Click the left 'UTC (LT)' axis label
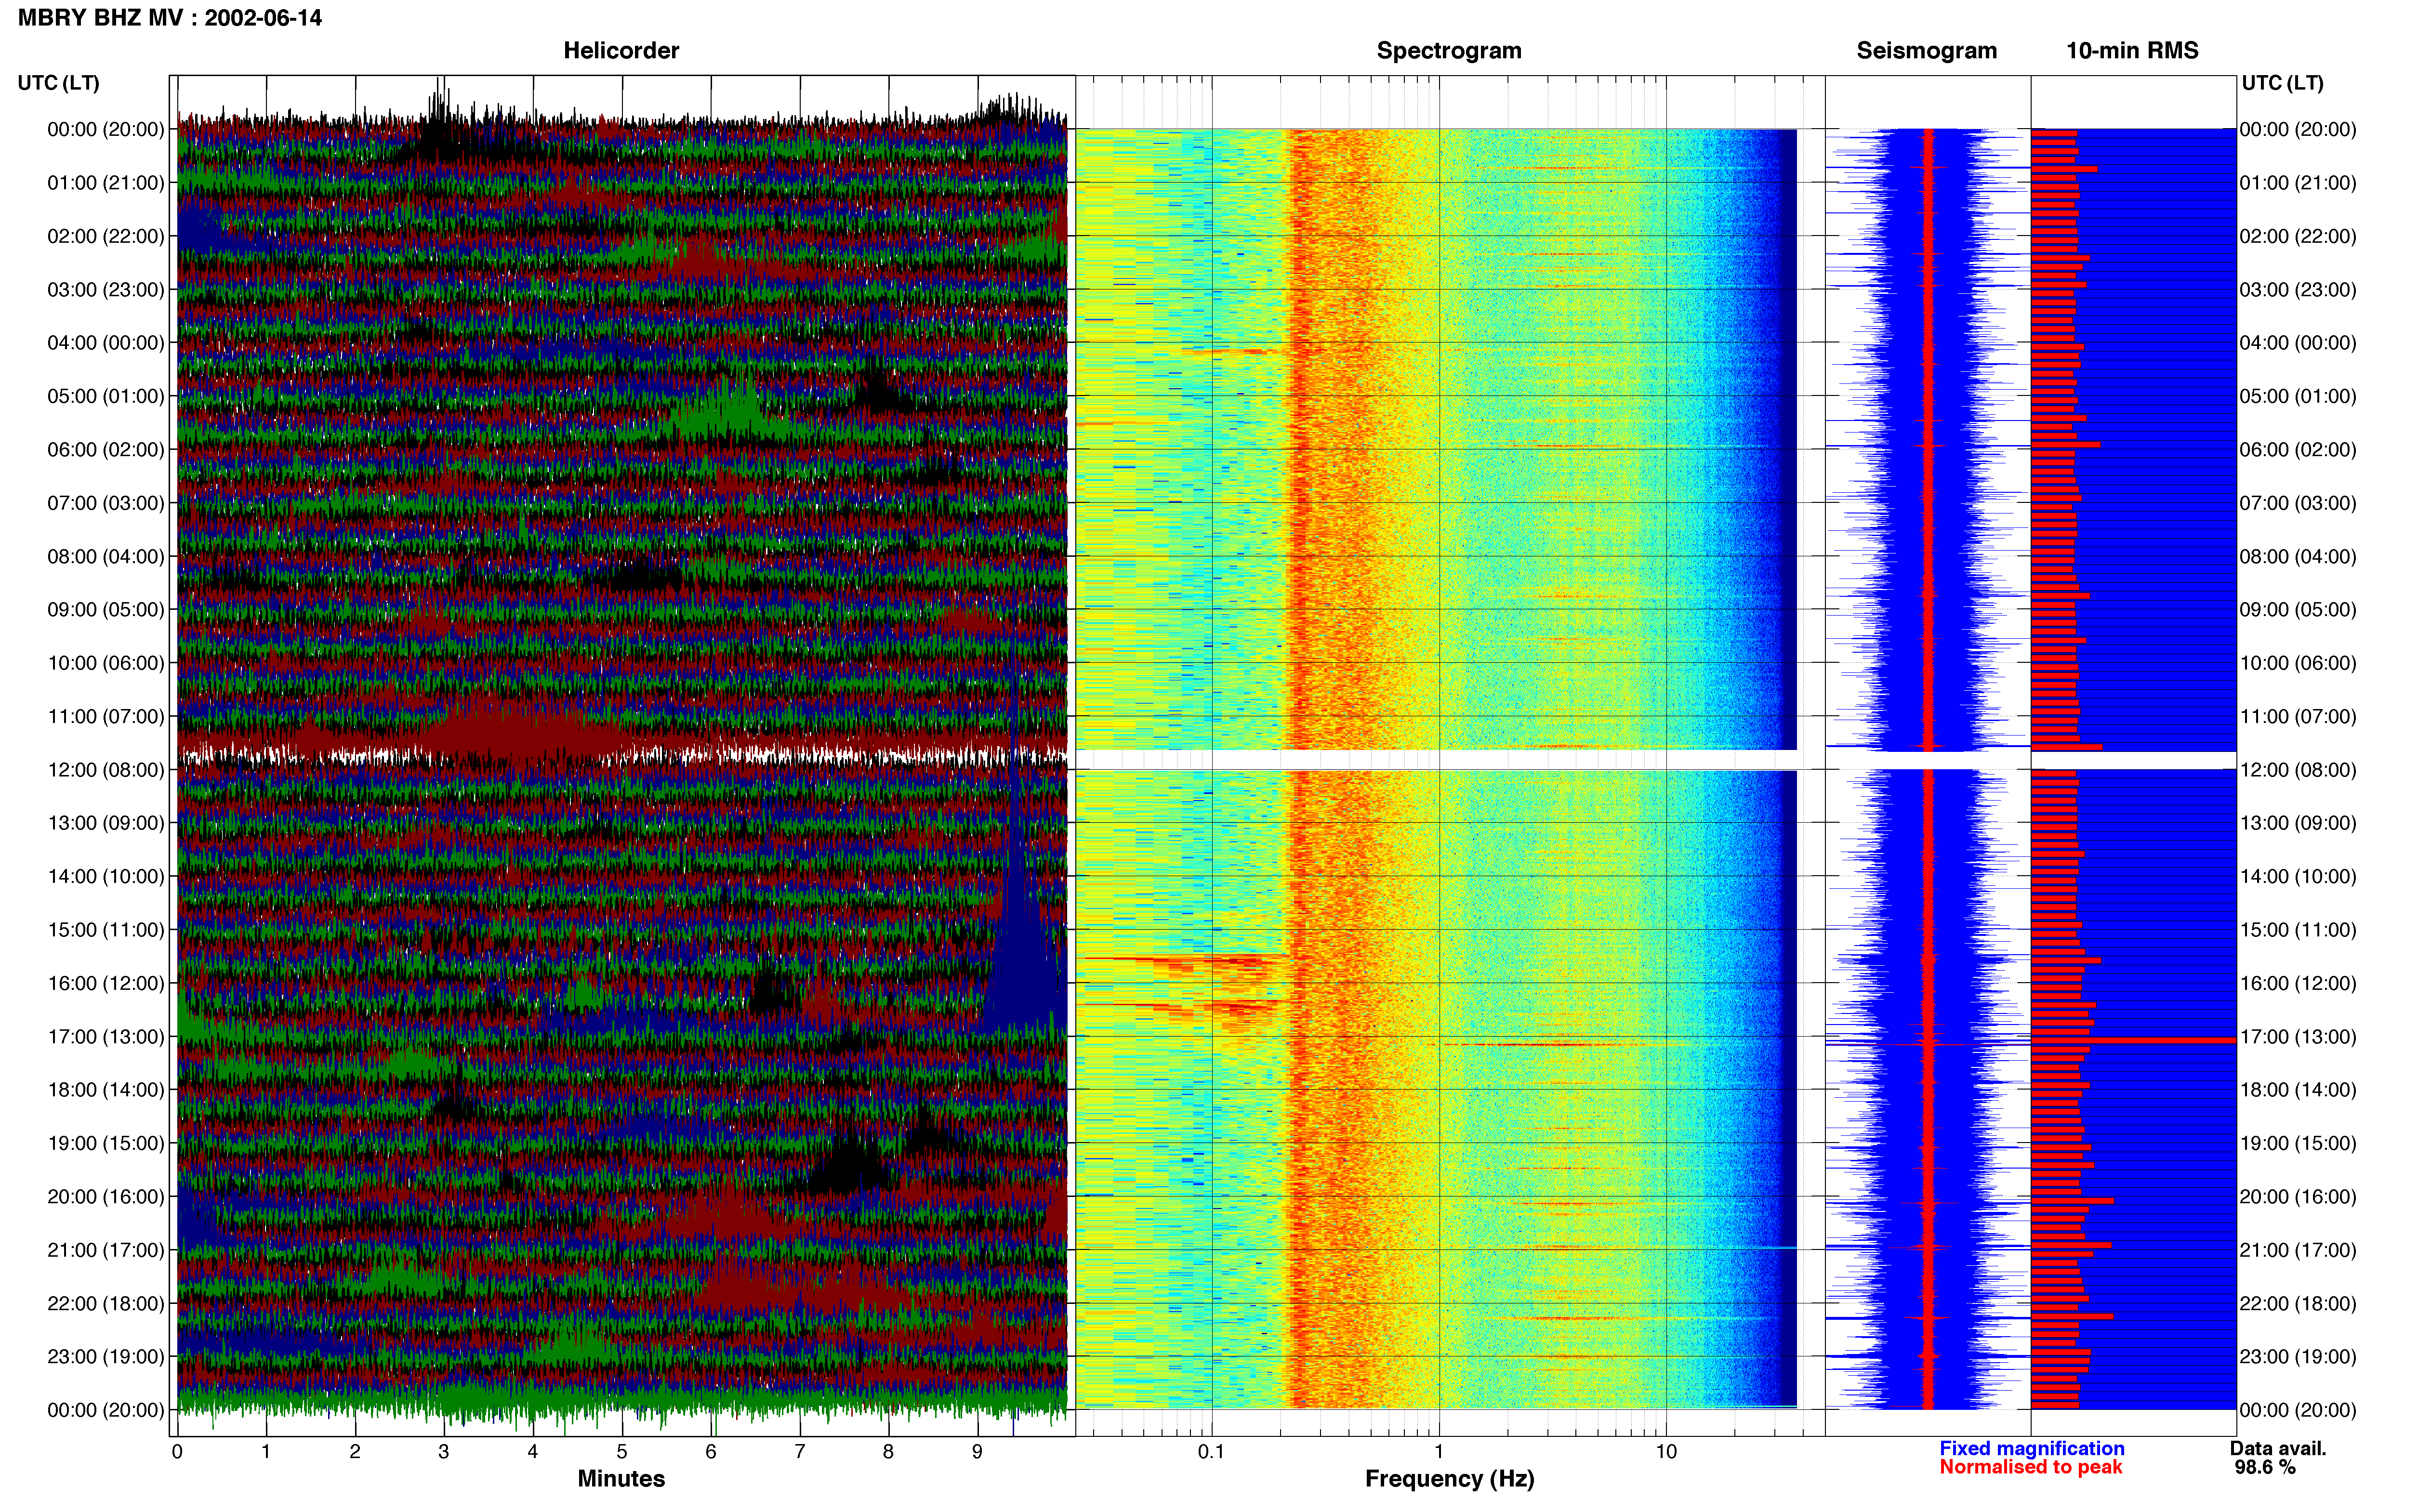Viewport: 2418px width, 1512px height. pyautogui.click(x=59, y=83)
